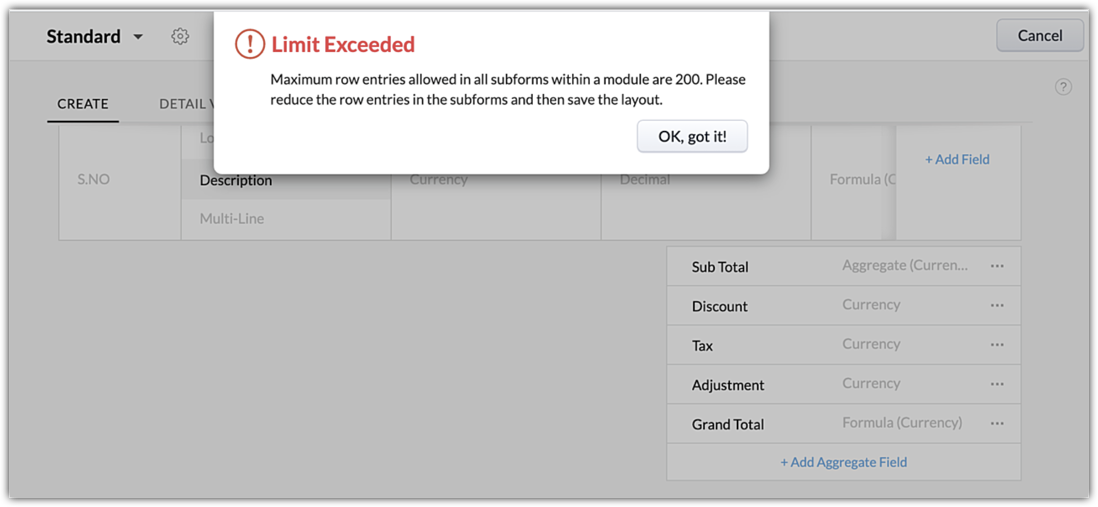Open the layout settings gear icon
The height and width of the screenshot is (507, 1098).
click(x=180, y=36)
